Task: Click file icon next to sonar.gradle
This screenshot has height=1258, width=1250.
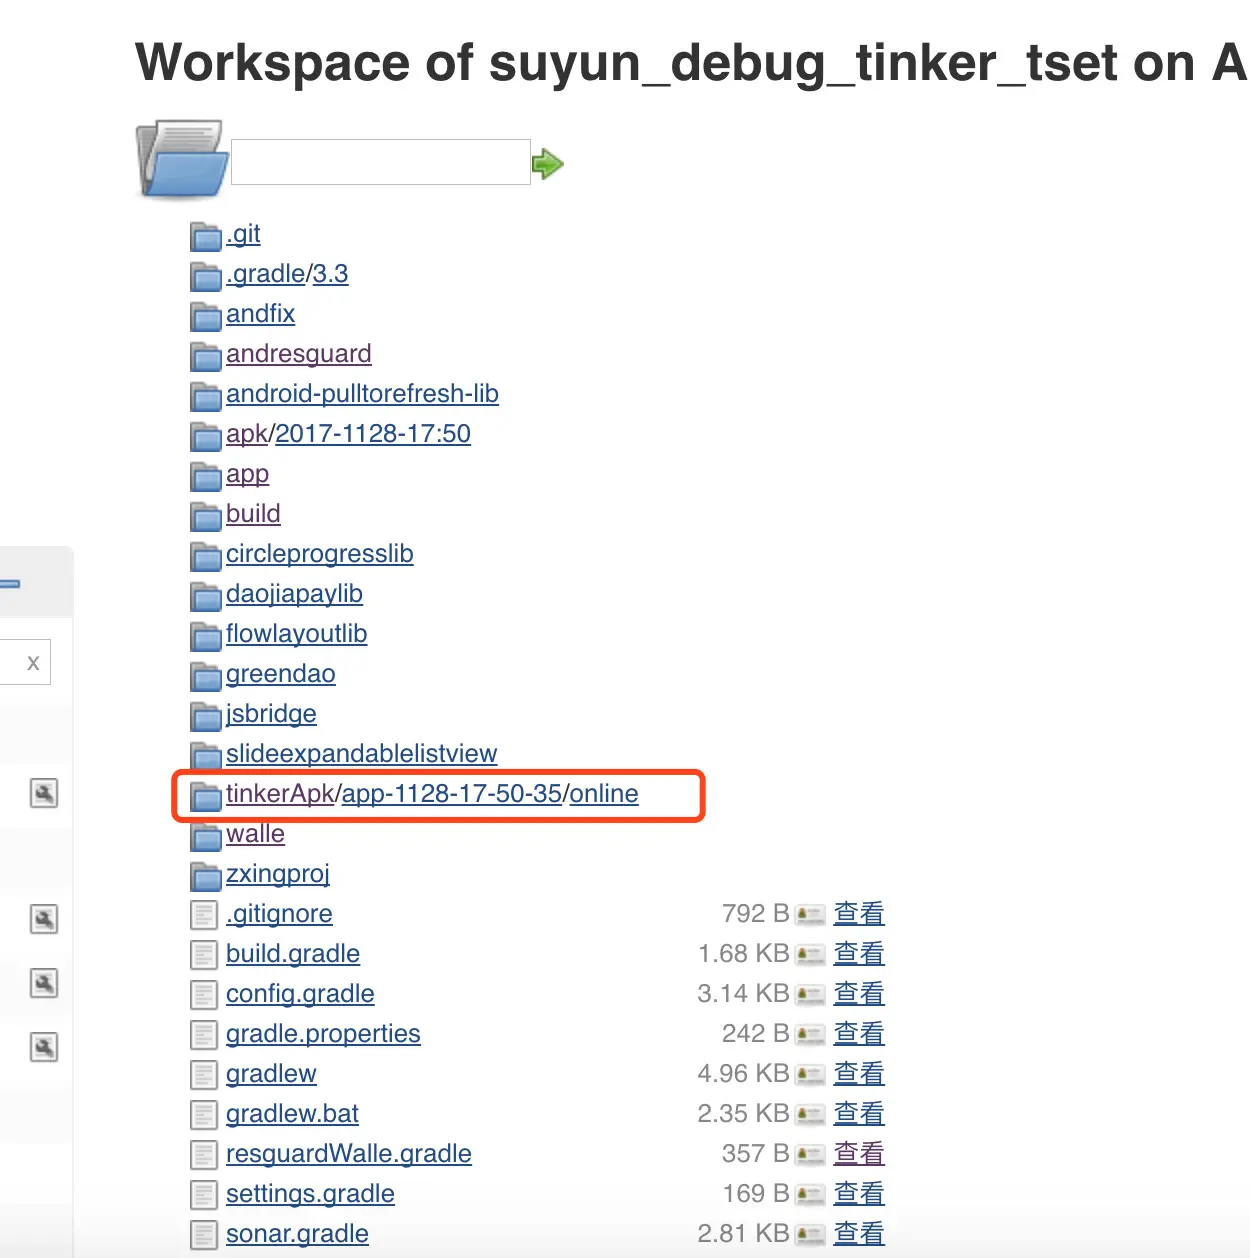Action: click(204, 1235)
